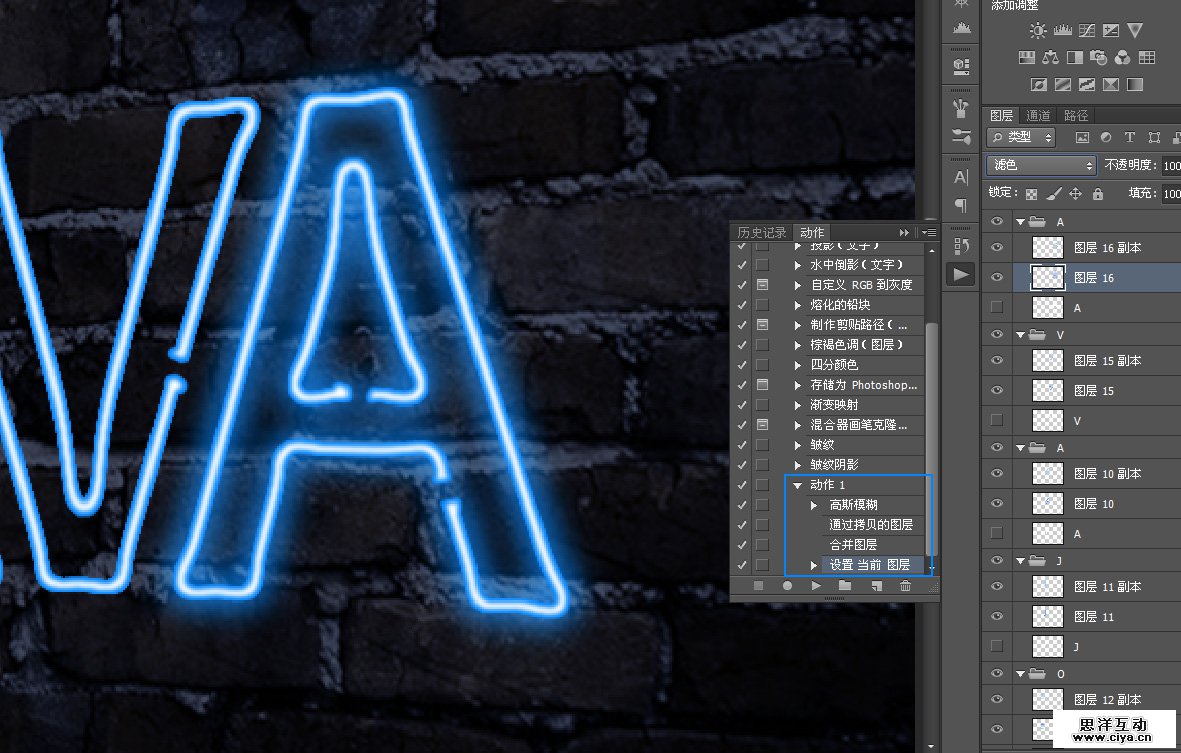Open the 滤色 blend mode dropdown

1041,165
